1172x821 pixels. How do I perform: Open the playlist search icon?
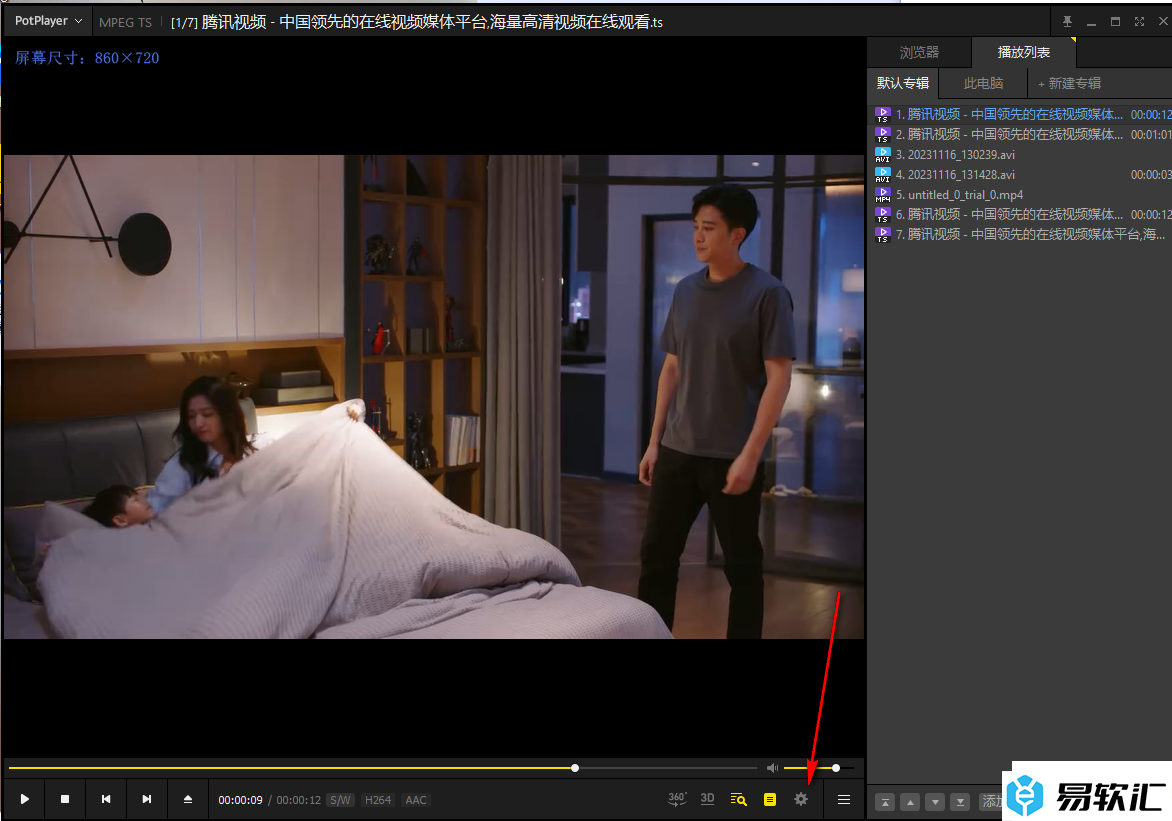pos(738,799)
